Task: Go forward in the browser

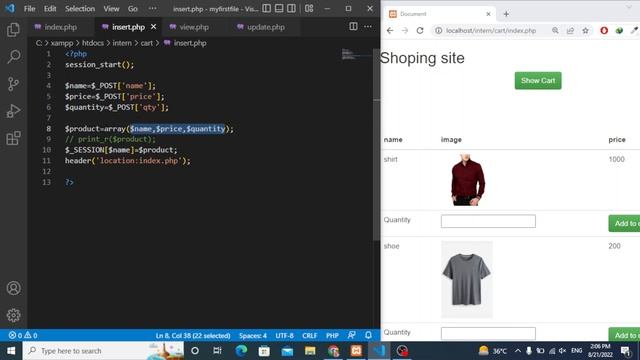Action: click(404, 31)
